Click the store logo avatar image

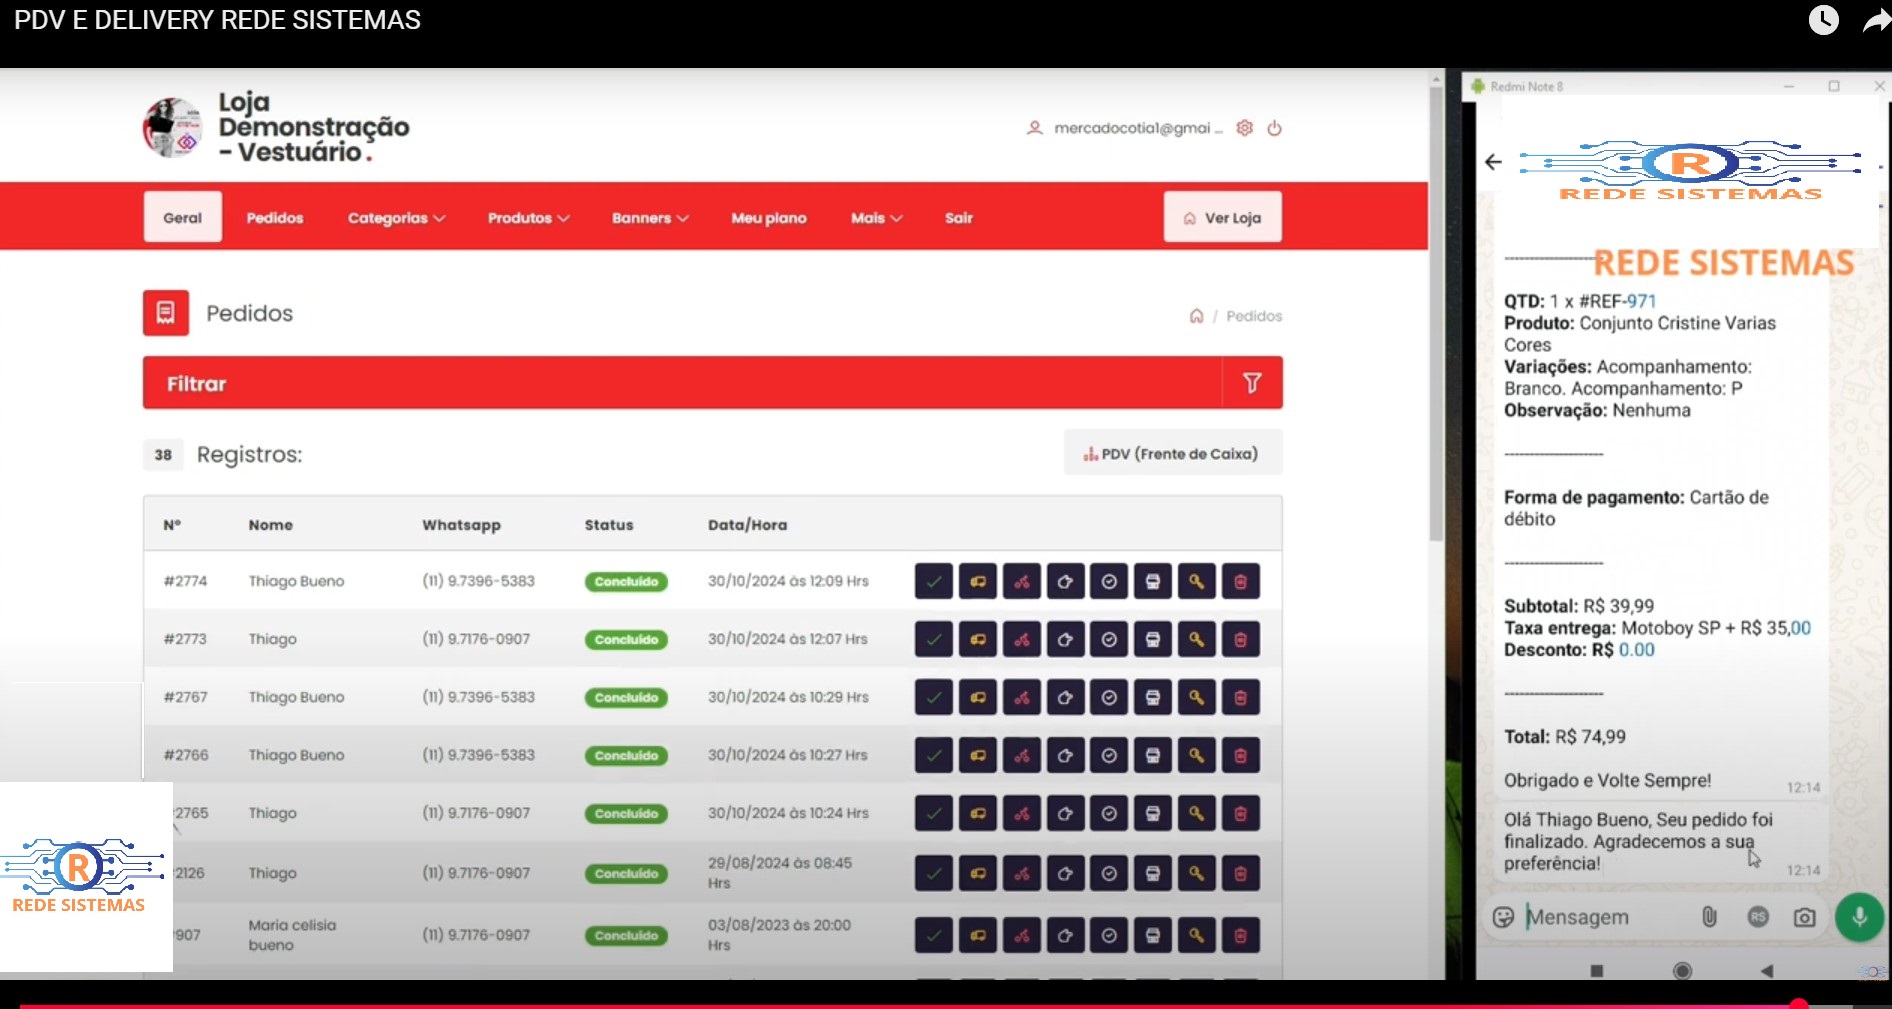tap(172, 128)
